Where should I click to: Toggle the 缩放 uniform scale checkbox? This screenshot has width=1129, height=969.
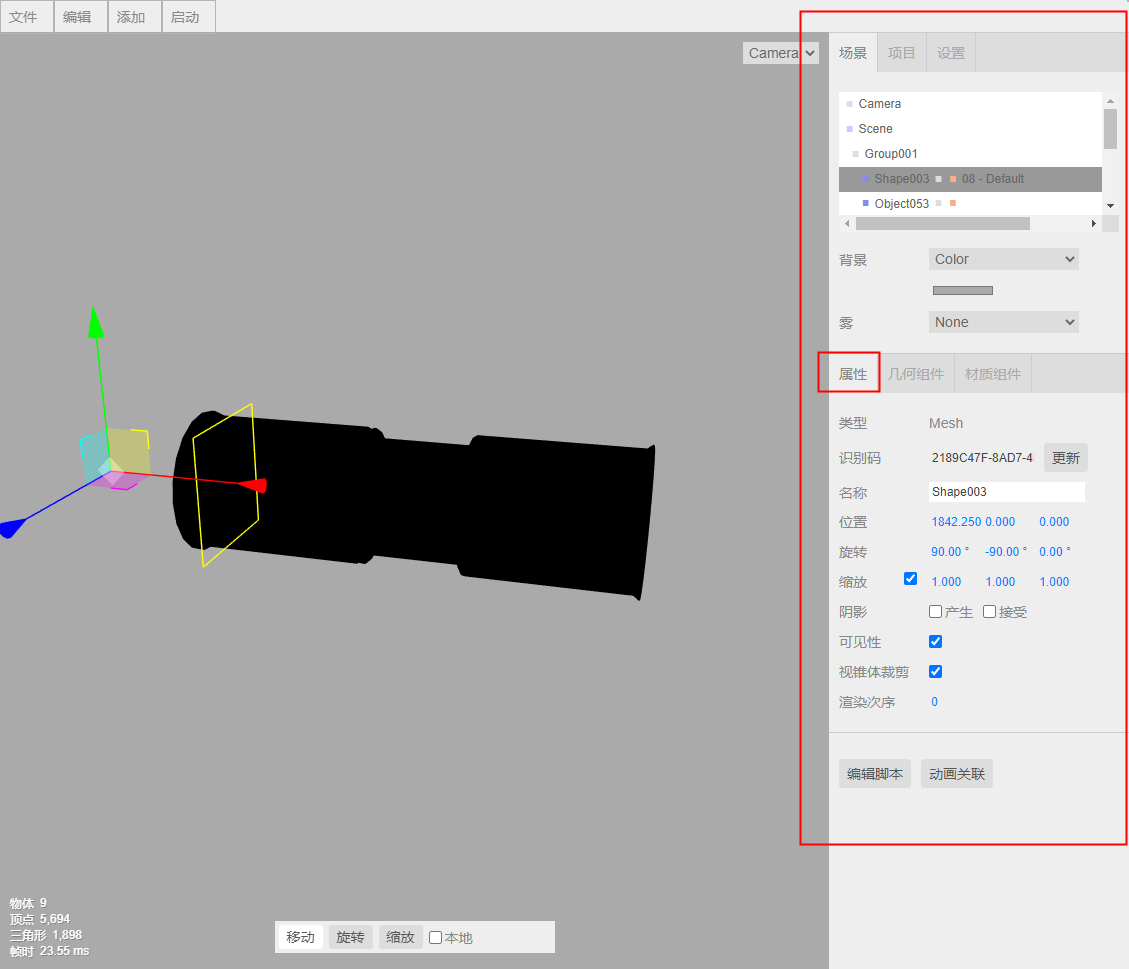pos(910,579)
